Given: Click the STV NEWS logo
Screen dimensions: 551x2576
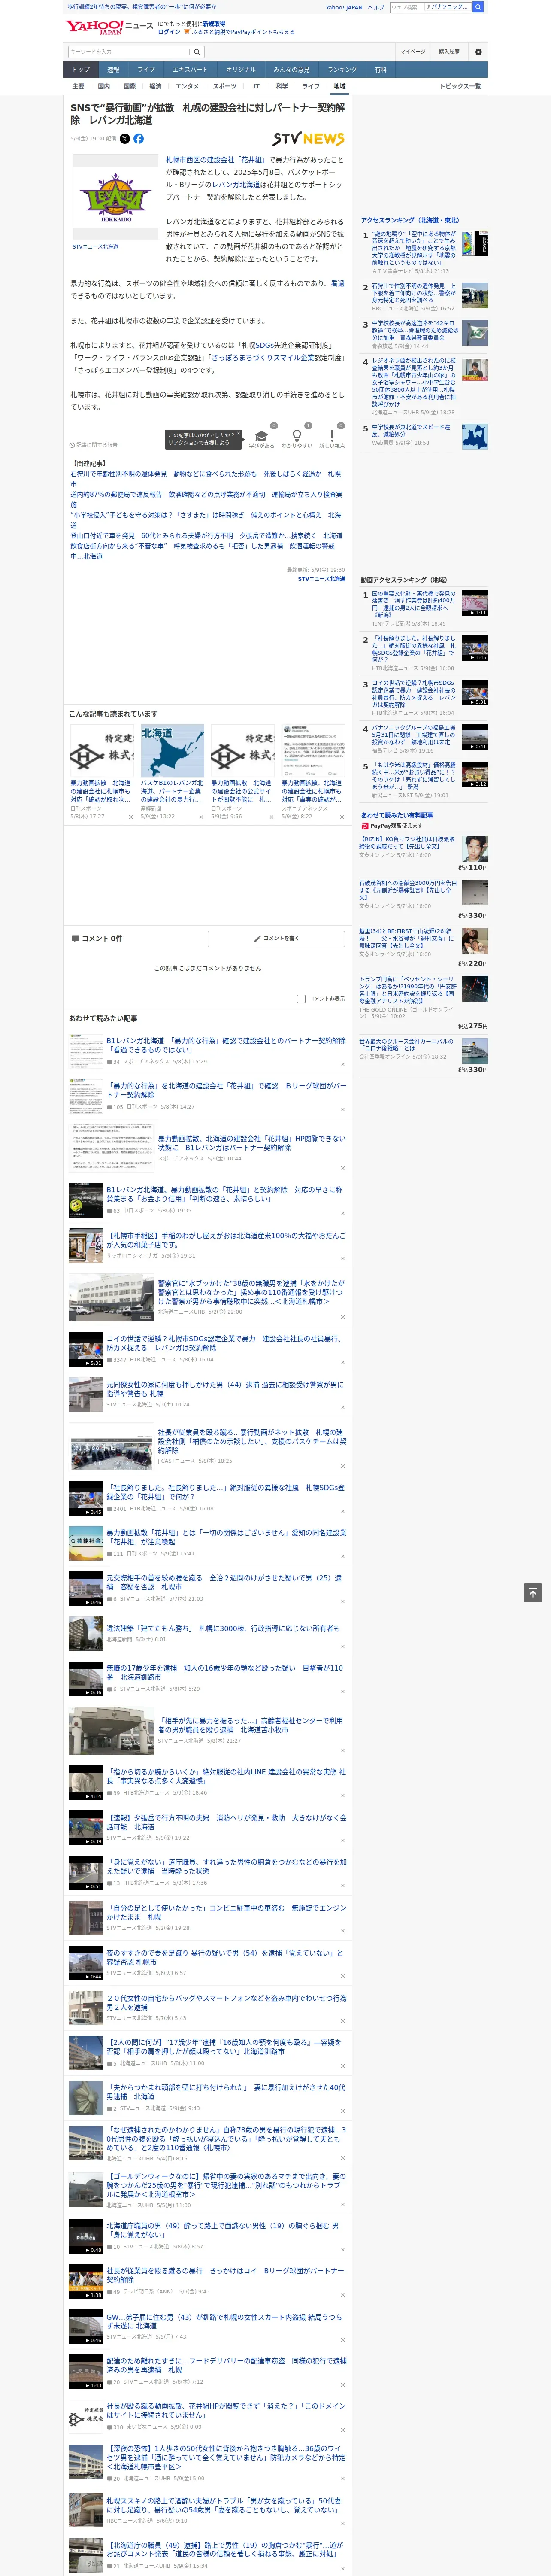Looking at the screenshot, I should 308,139.
